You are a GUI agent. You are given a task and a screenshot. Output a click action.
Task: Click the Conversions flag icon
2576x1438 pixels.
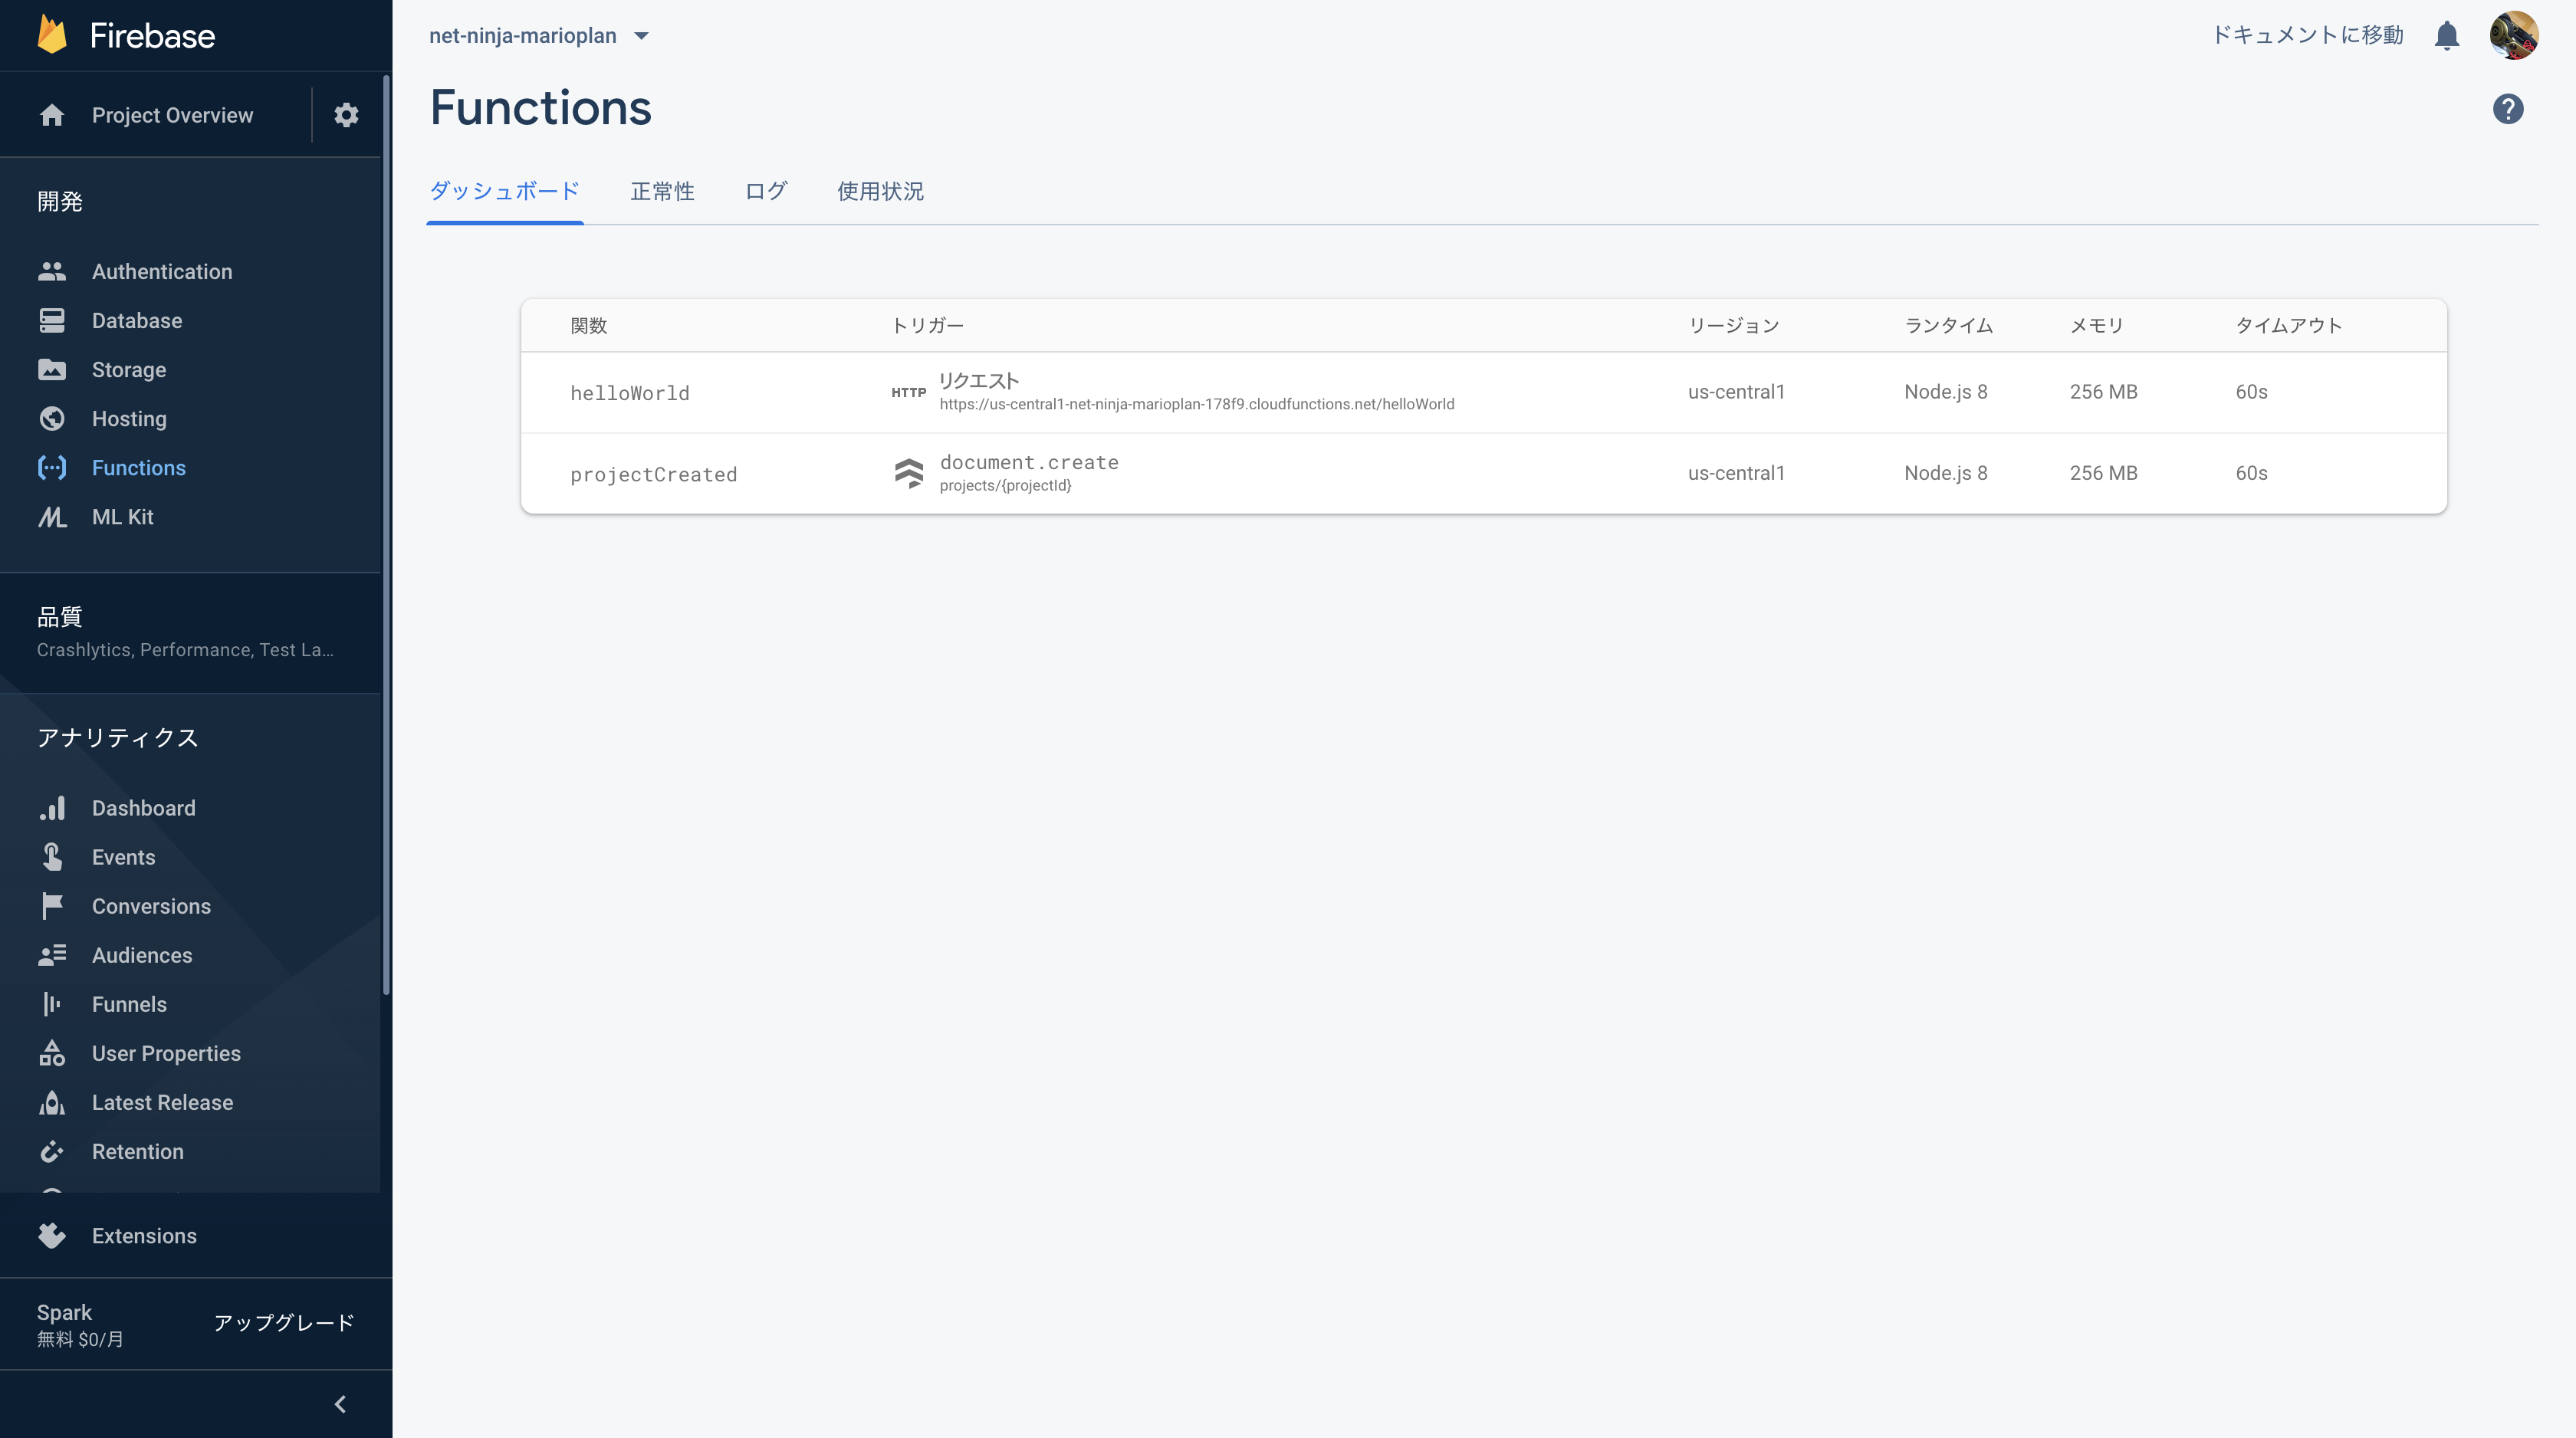coord(52,905)
